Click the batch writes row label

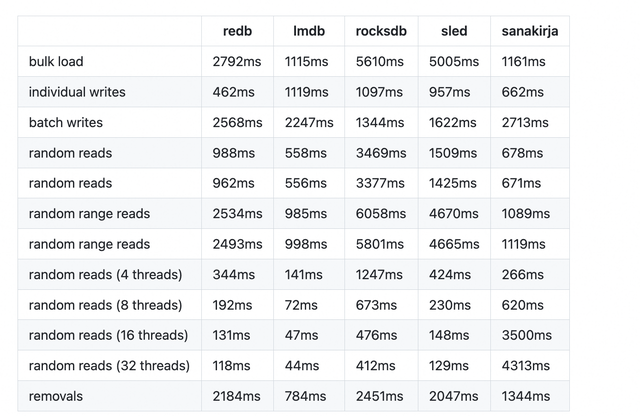pyautogui.click(x=66, y=122)
